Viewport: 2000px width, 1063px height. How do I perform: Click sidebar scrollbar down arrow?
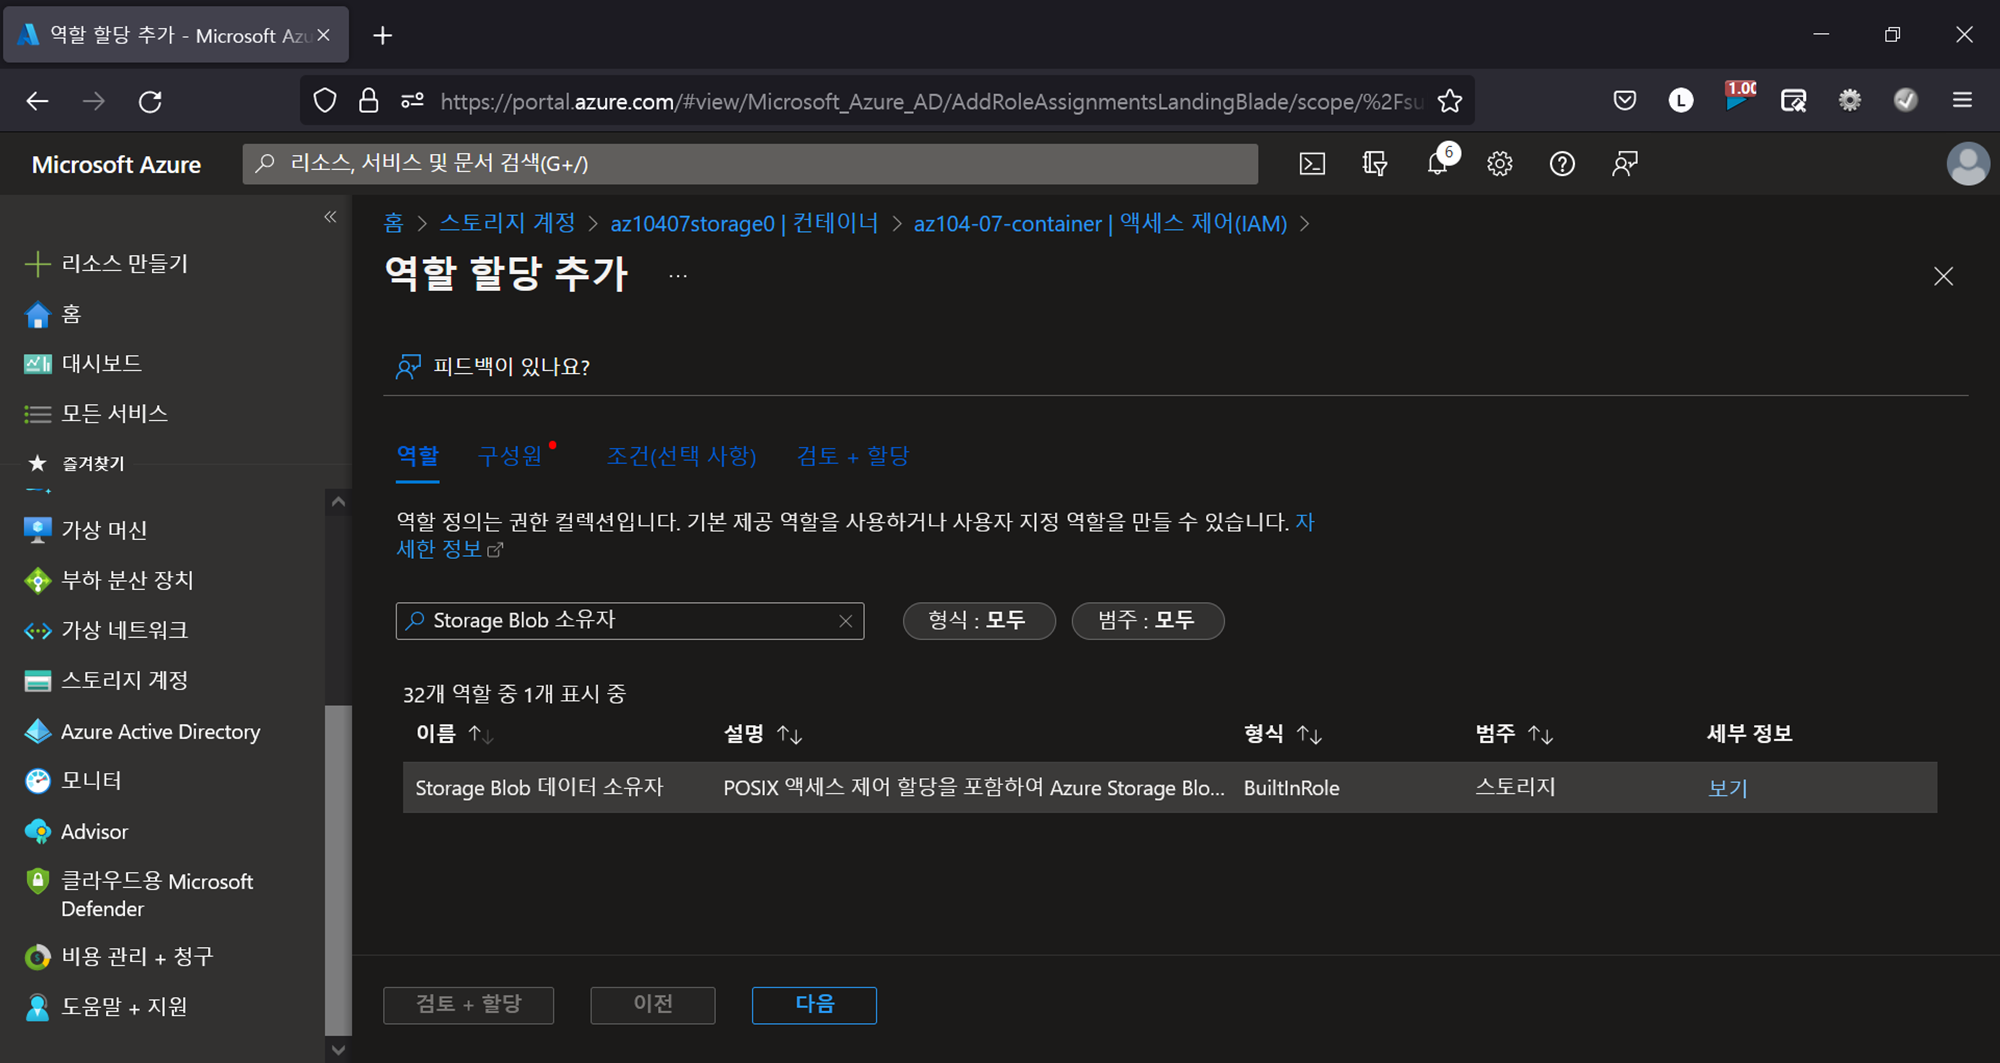pos(338,1050)
